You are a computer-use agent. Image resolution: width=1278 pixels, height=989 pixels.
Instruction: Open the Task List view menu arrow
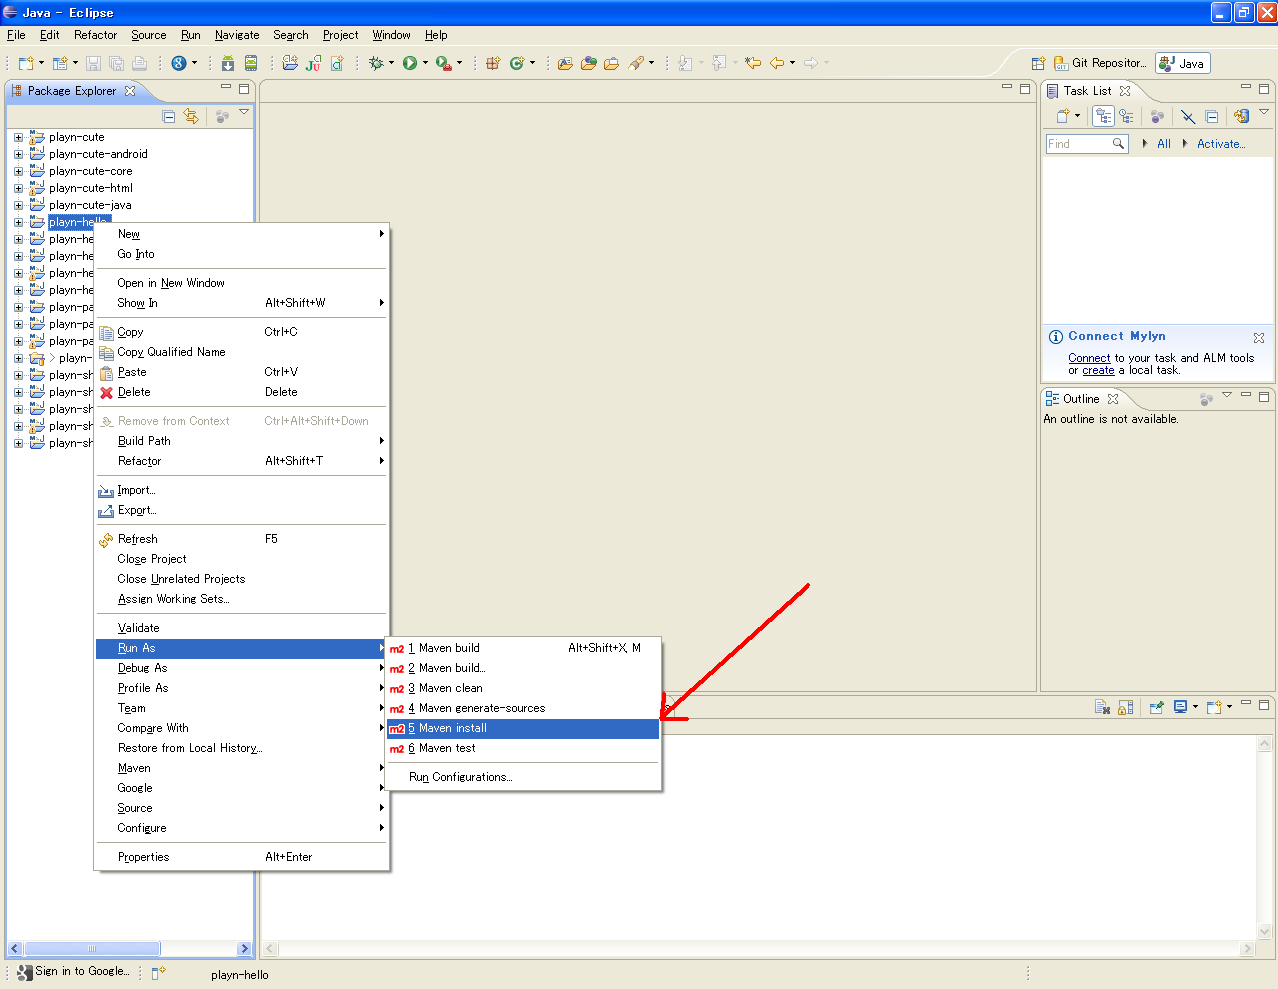coord(1264,112)
